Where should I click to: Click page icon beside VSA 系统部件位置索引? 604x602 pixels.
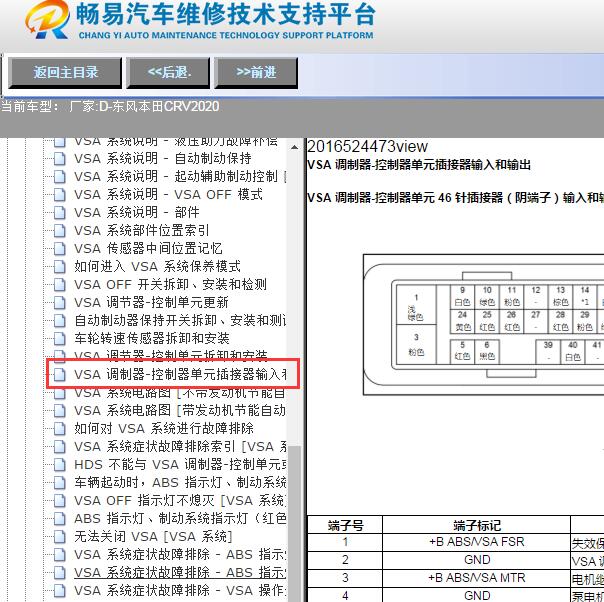[60, 230]
